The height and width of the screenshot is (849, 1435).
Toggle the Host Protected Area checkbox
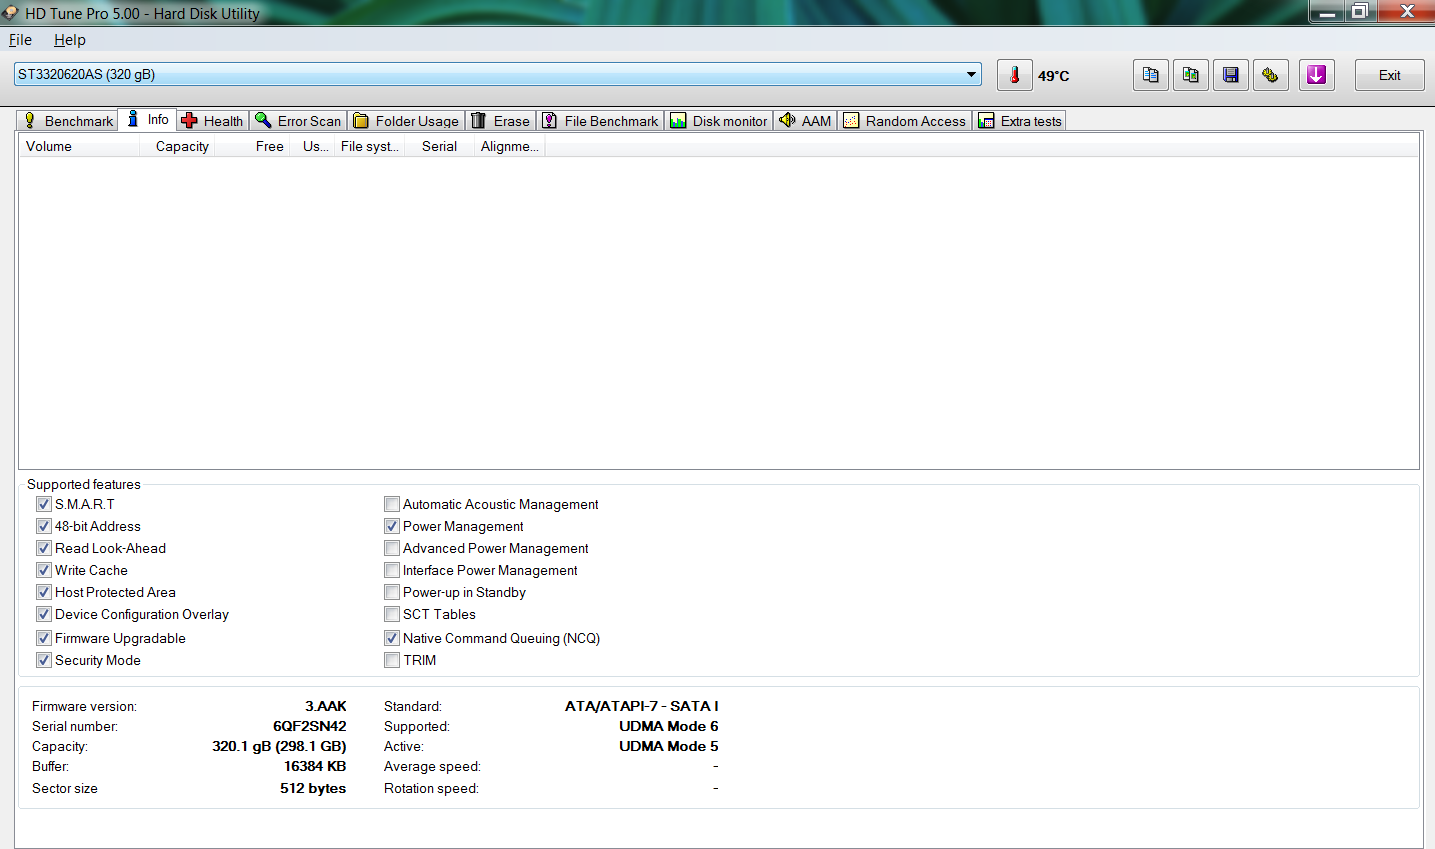[44, 592]
